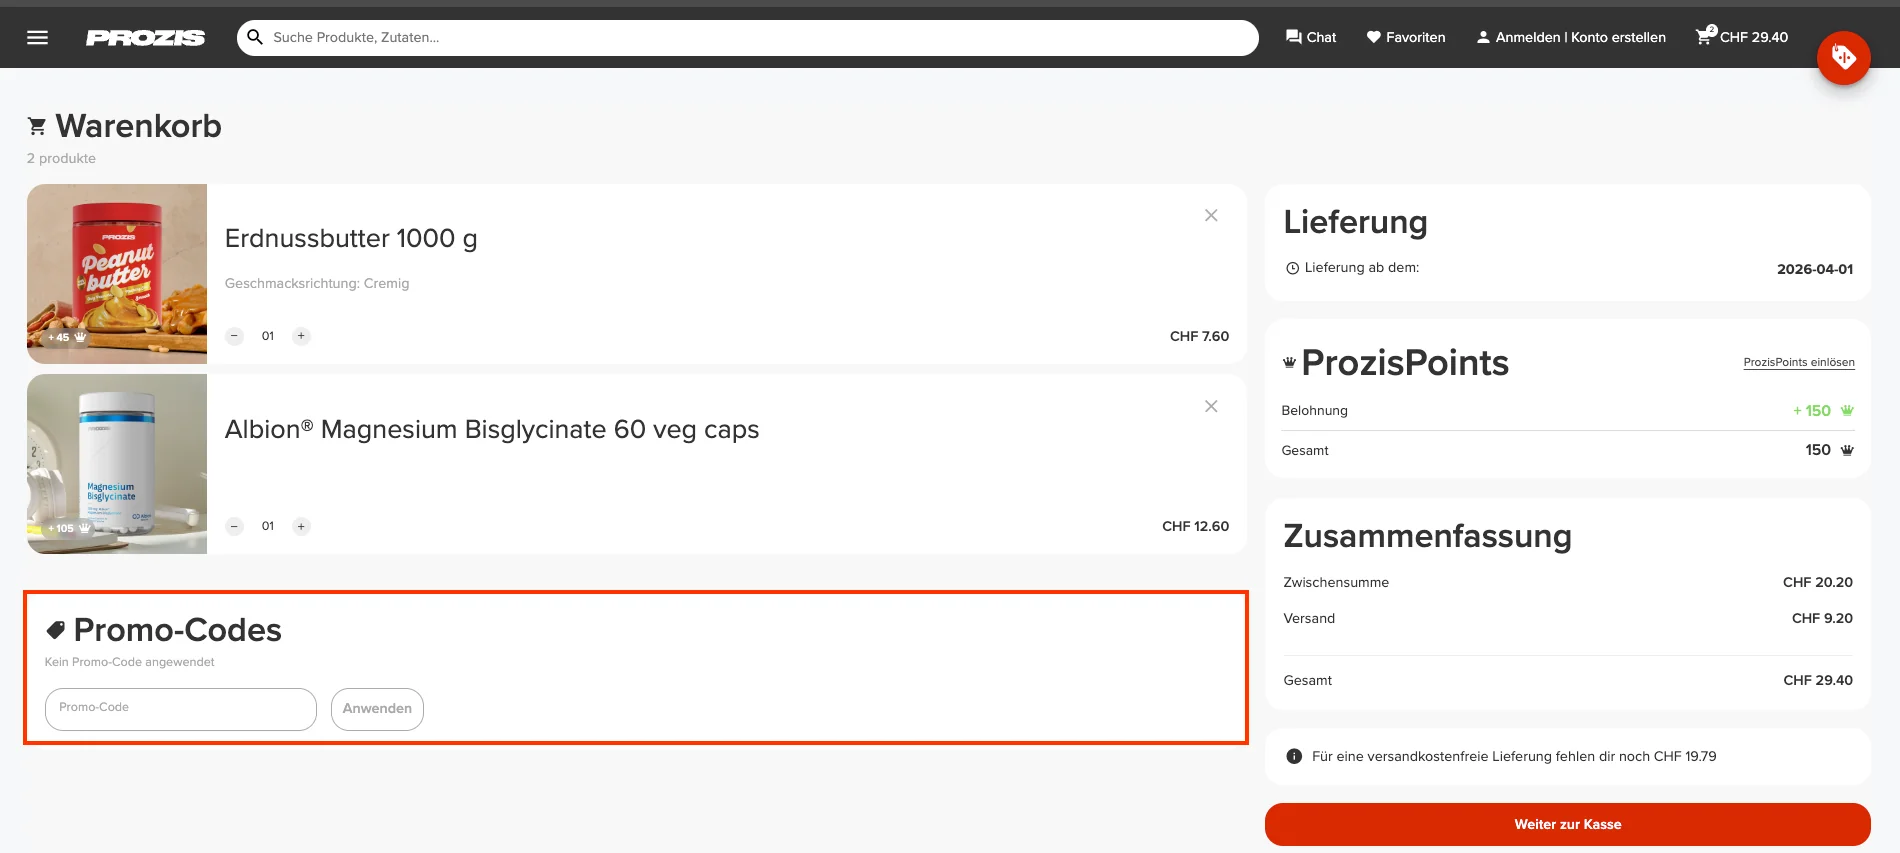This screenshot has height=853, width=1900.
Task: Click the +45 points badge on Erdnussbutter
Action: pyautogui.click(x=67, y=337)
